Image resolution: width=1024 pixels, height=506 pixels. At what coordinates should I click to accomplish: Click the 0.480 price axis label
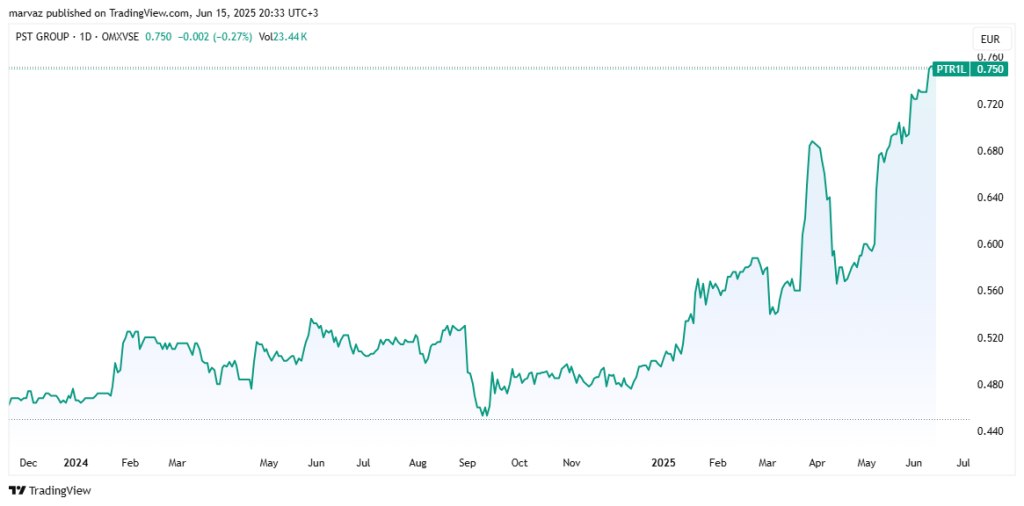[x=989, y=385]
